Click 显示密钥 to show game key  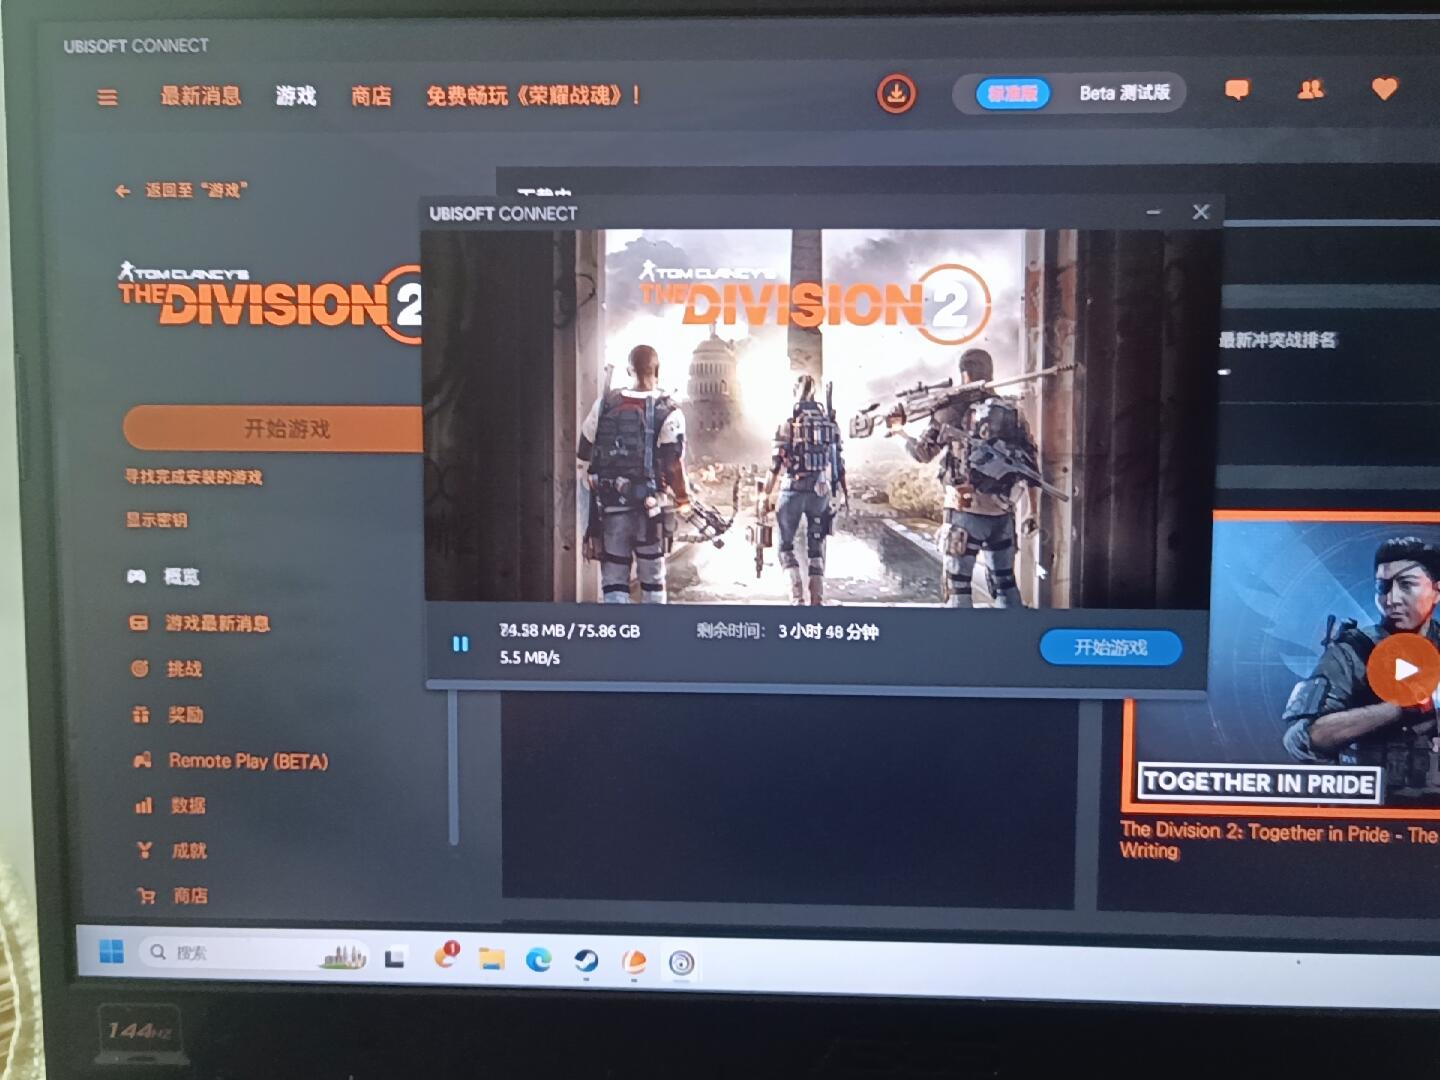[x=157, y=520]
